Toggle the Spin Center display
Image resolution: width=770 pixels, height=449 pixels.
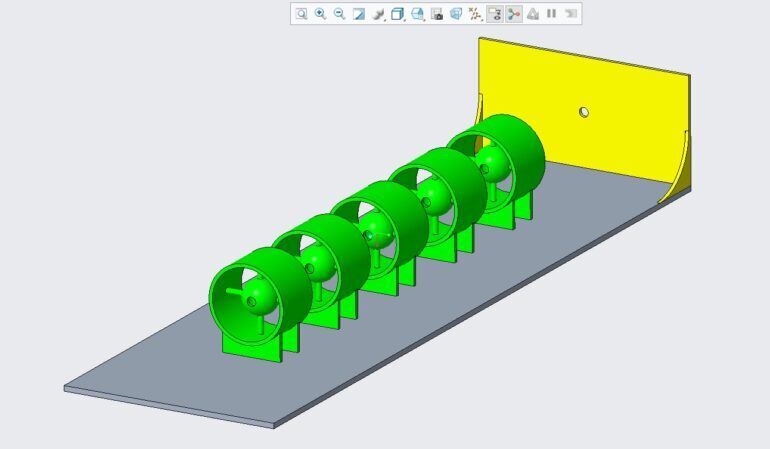coord(514,14)
